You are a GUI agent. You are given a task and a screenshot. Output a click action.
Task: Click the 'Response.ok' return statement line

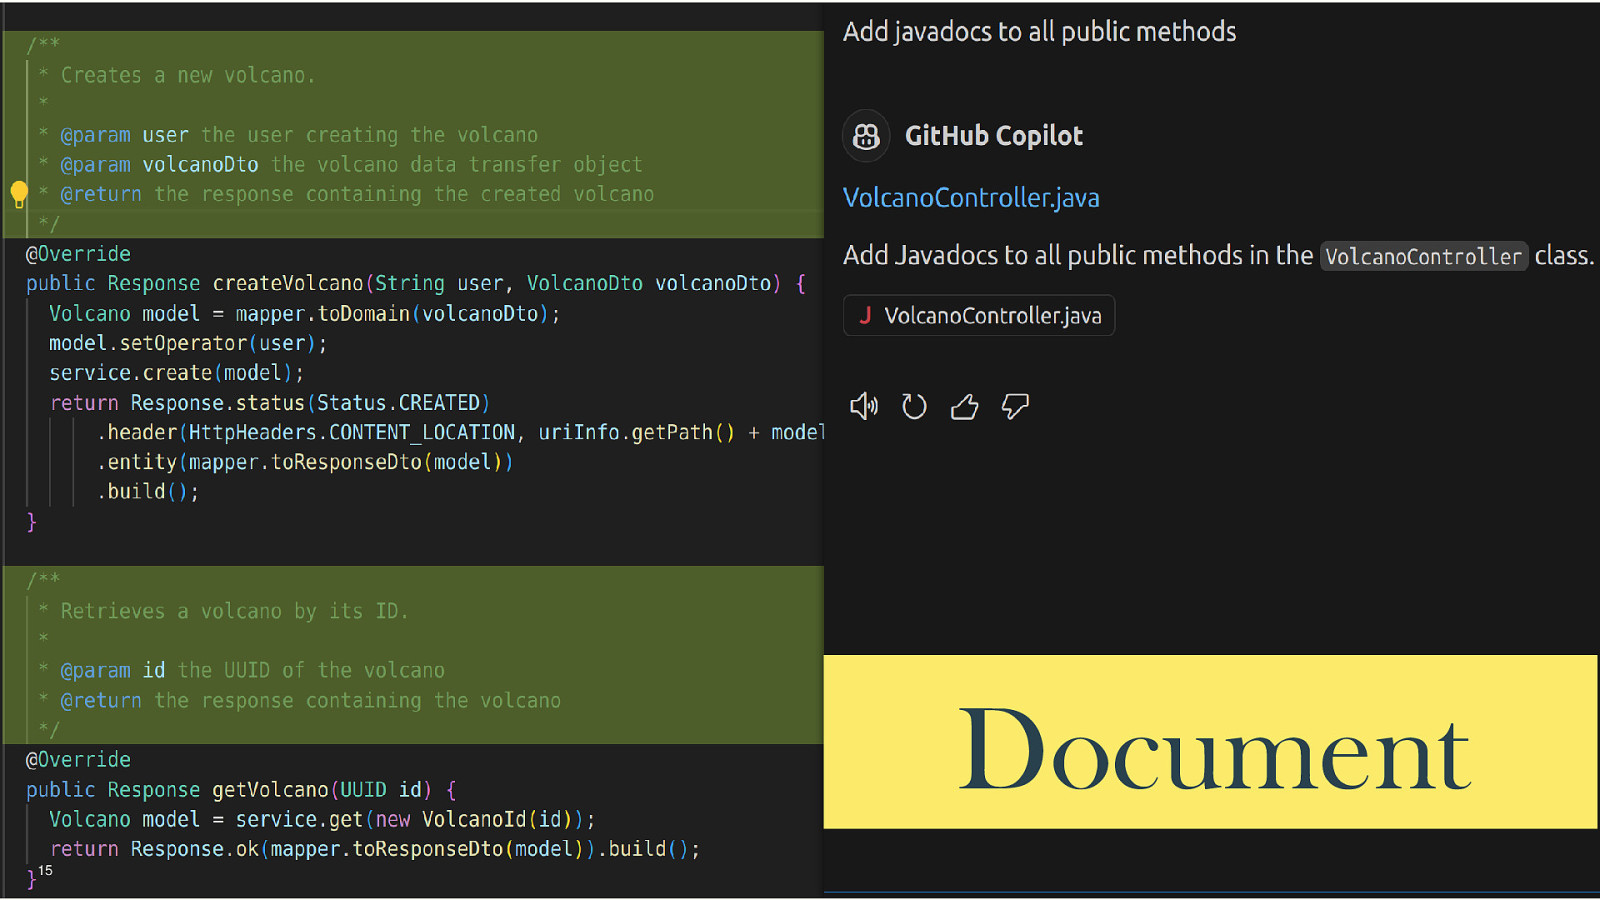(x=375, y=849)
